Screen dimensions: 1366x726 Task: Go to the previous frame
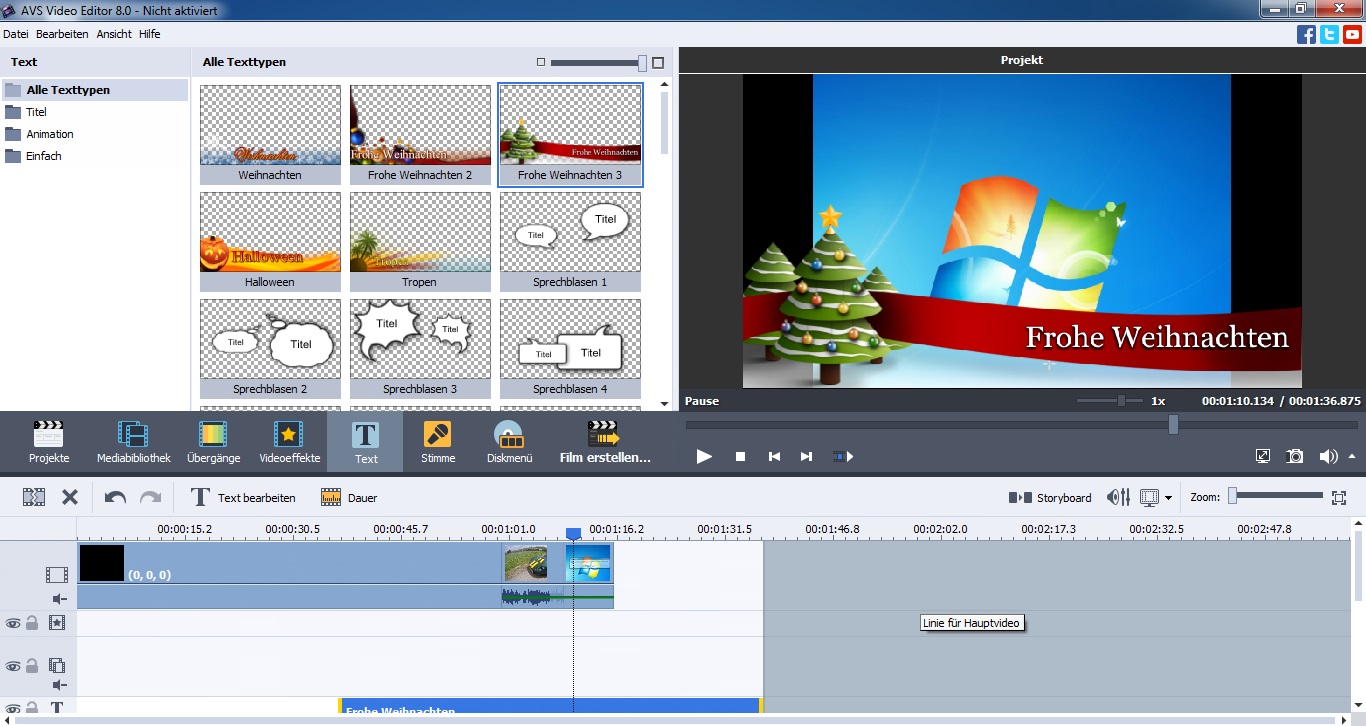tap(774, 456)
